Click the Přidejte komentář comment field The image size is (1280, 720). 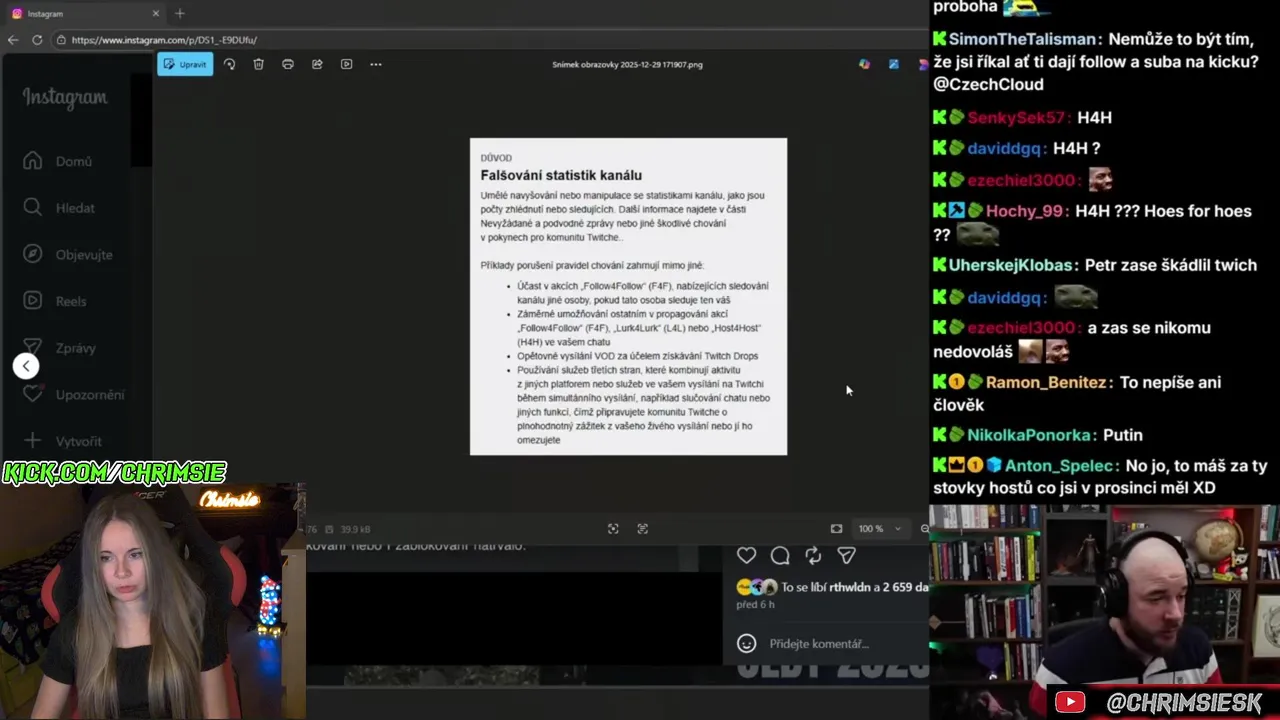pos(819,644)
